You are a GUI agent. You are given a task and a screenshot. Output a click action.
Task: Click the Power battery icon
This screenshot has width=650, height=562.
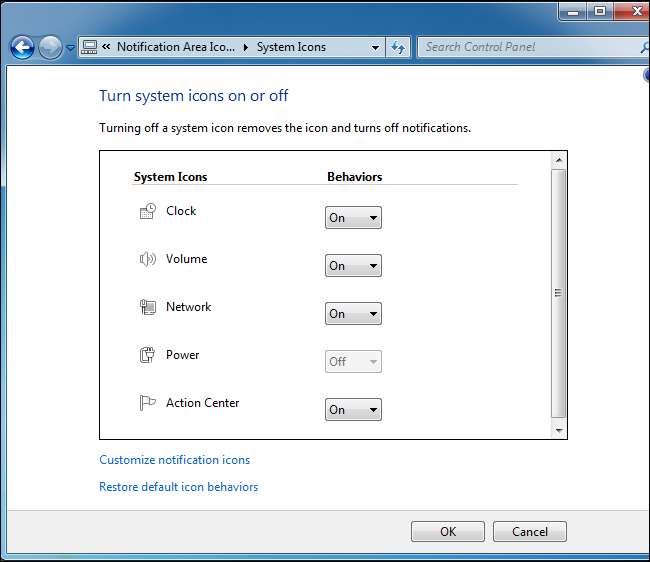[148, 355]
